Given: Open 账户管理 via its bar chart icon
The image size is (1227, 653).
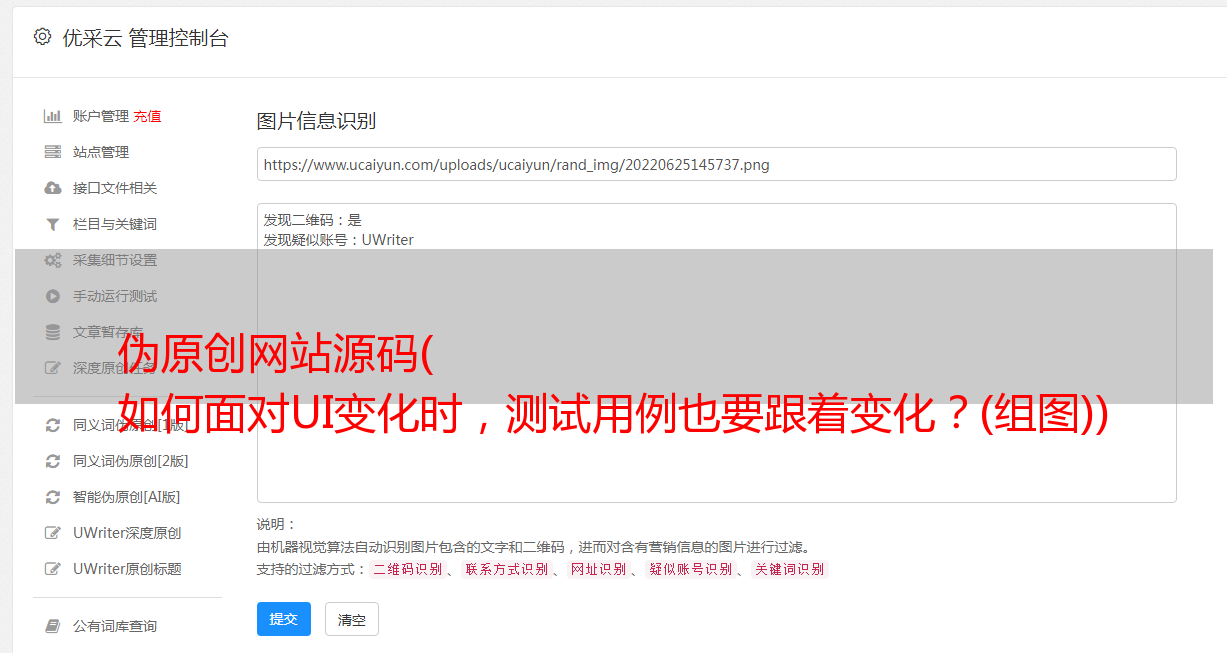Looking at the screenshot, I should 53,116.
